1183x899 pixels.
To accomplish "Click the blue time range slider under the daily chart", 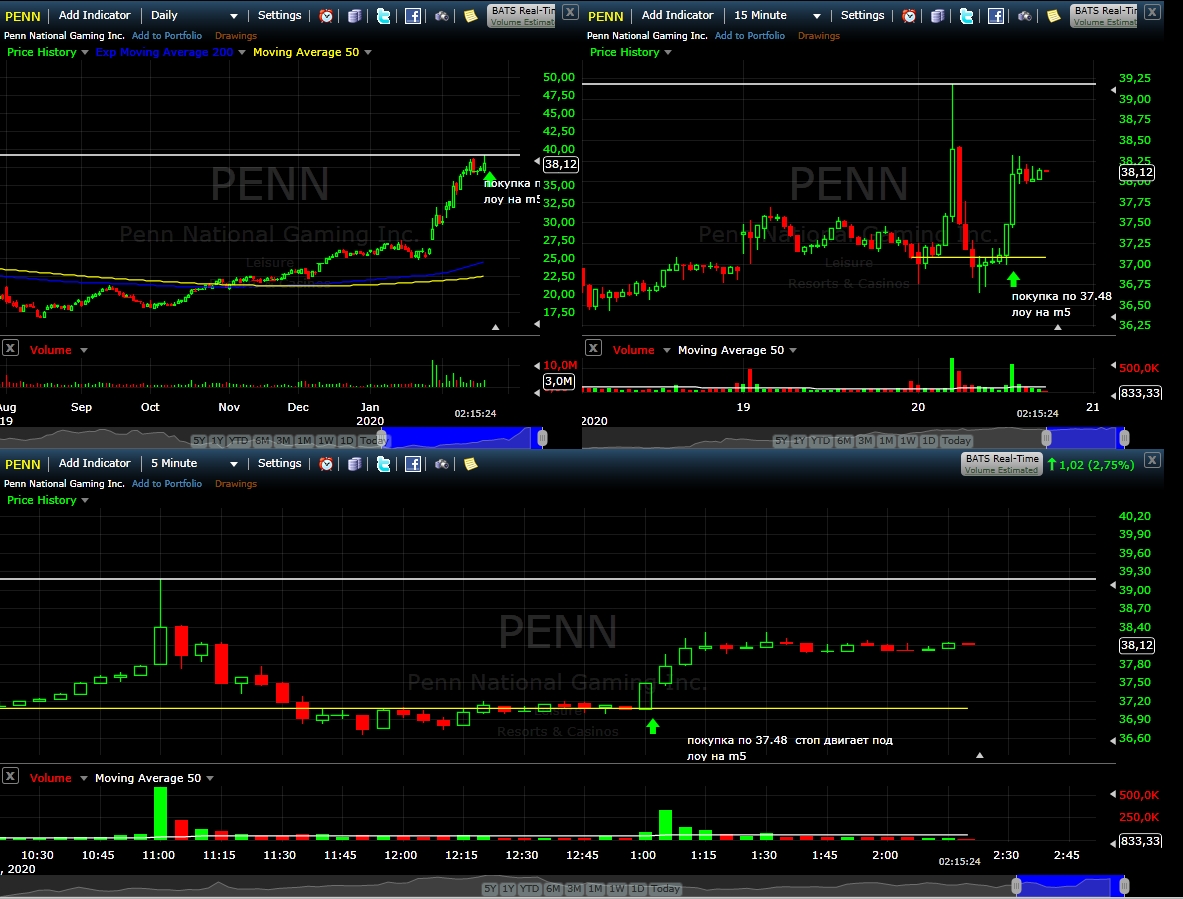I will coord(459,437).
